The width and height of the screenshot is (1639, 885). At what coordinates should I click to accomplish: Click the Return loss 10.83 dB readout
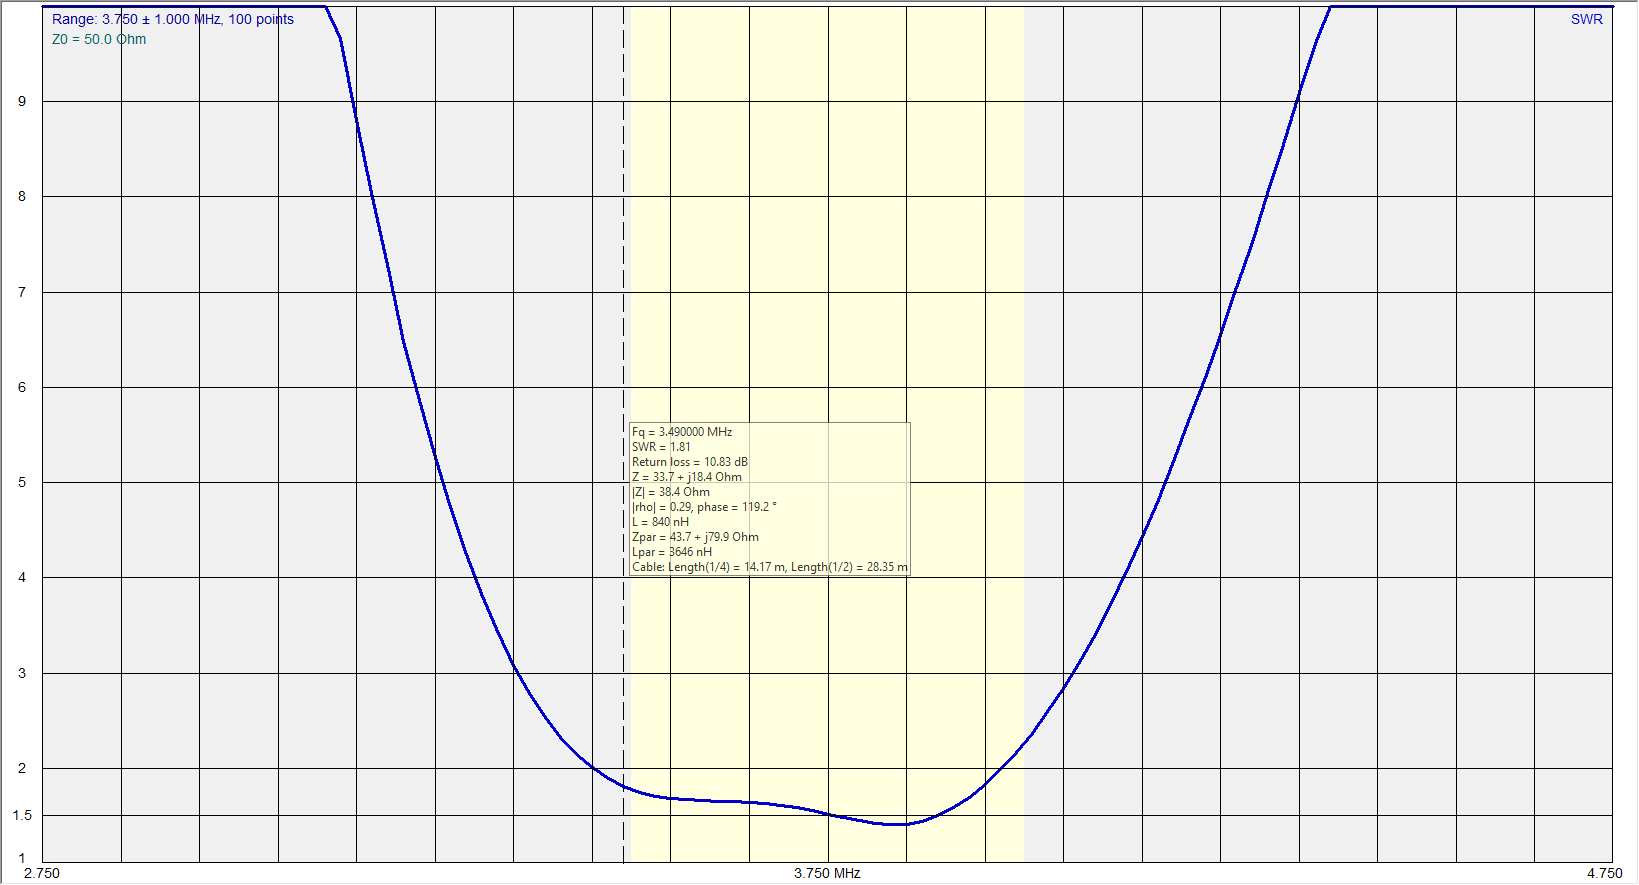(x=689, y=462)
